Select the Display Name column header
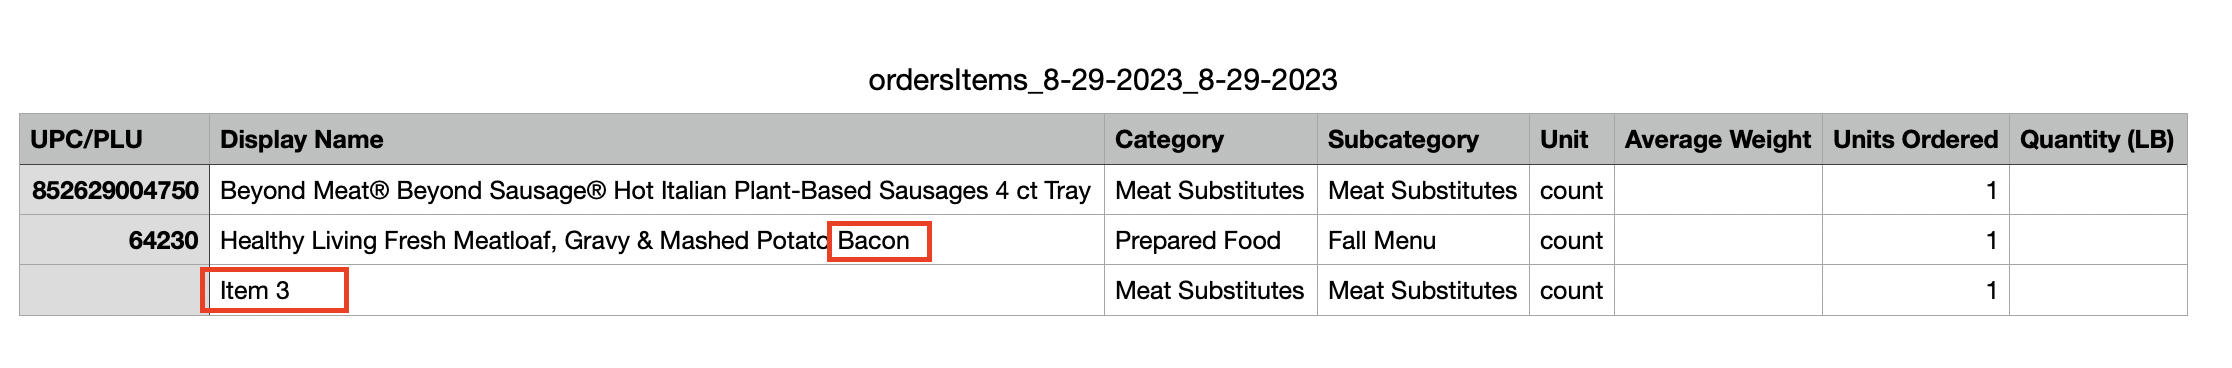The height and width of the screenshot is (368, 2232). tap(656, 139)
